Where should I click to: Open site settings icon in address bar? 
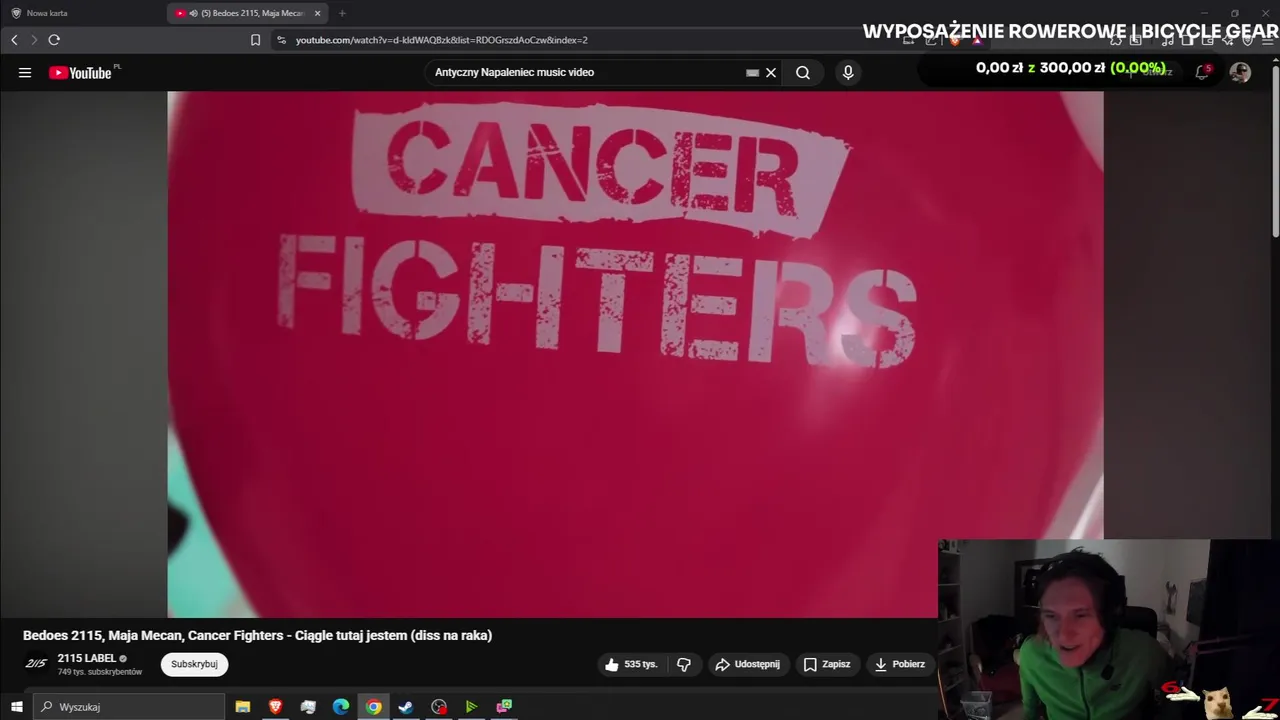tap(282, 40)
